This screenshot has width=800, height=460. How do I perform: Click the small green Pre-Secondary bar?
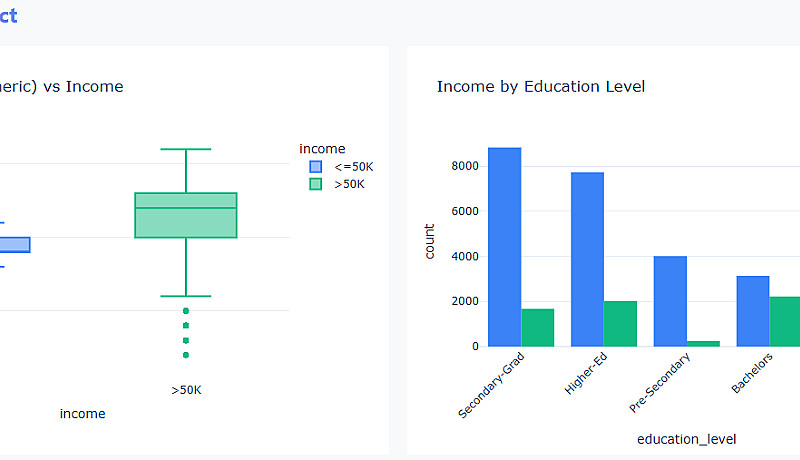[x=703, y=343]
